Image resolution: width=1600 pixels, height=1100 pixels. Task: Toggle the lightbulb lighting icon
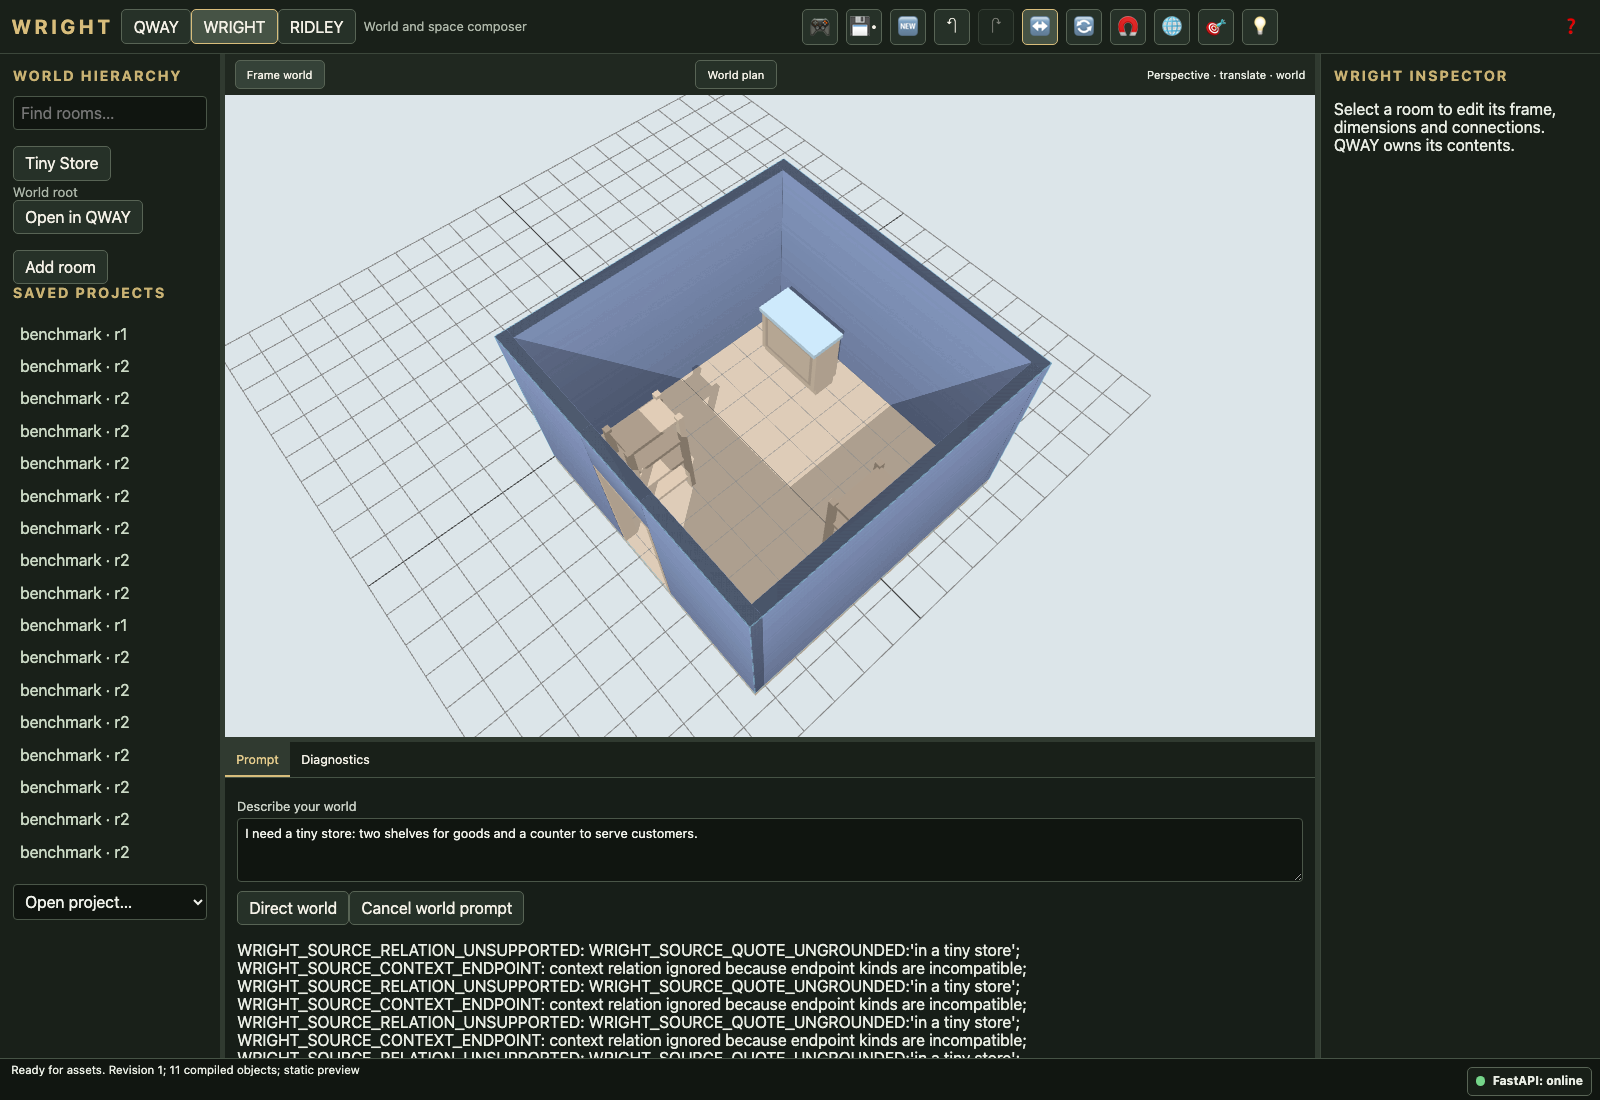(1260, 27)
